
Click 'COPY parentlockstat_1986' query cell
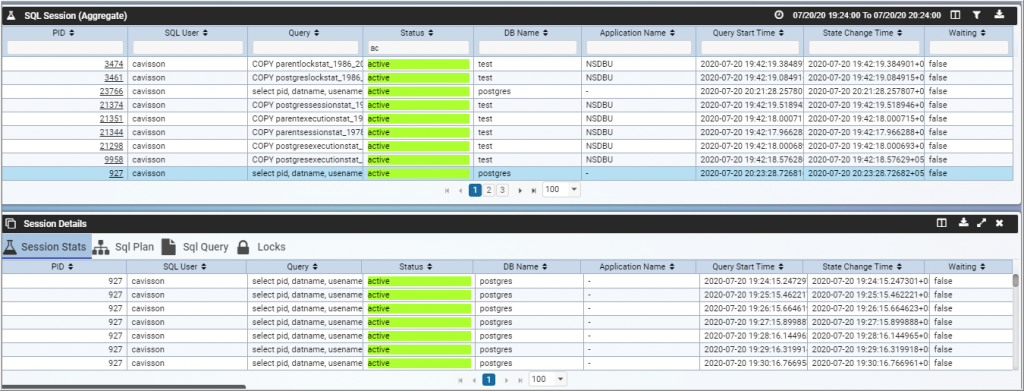306,64
